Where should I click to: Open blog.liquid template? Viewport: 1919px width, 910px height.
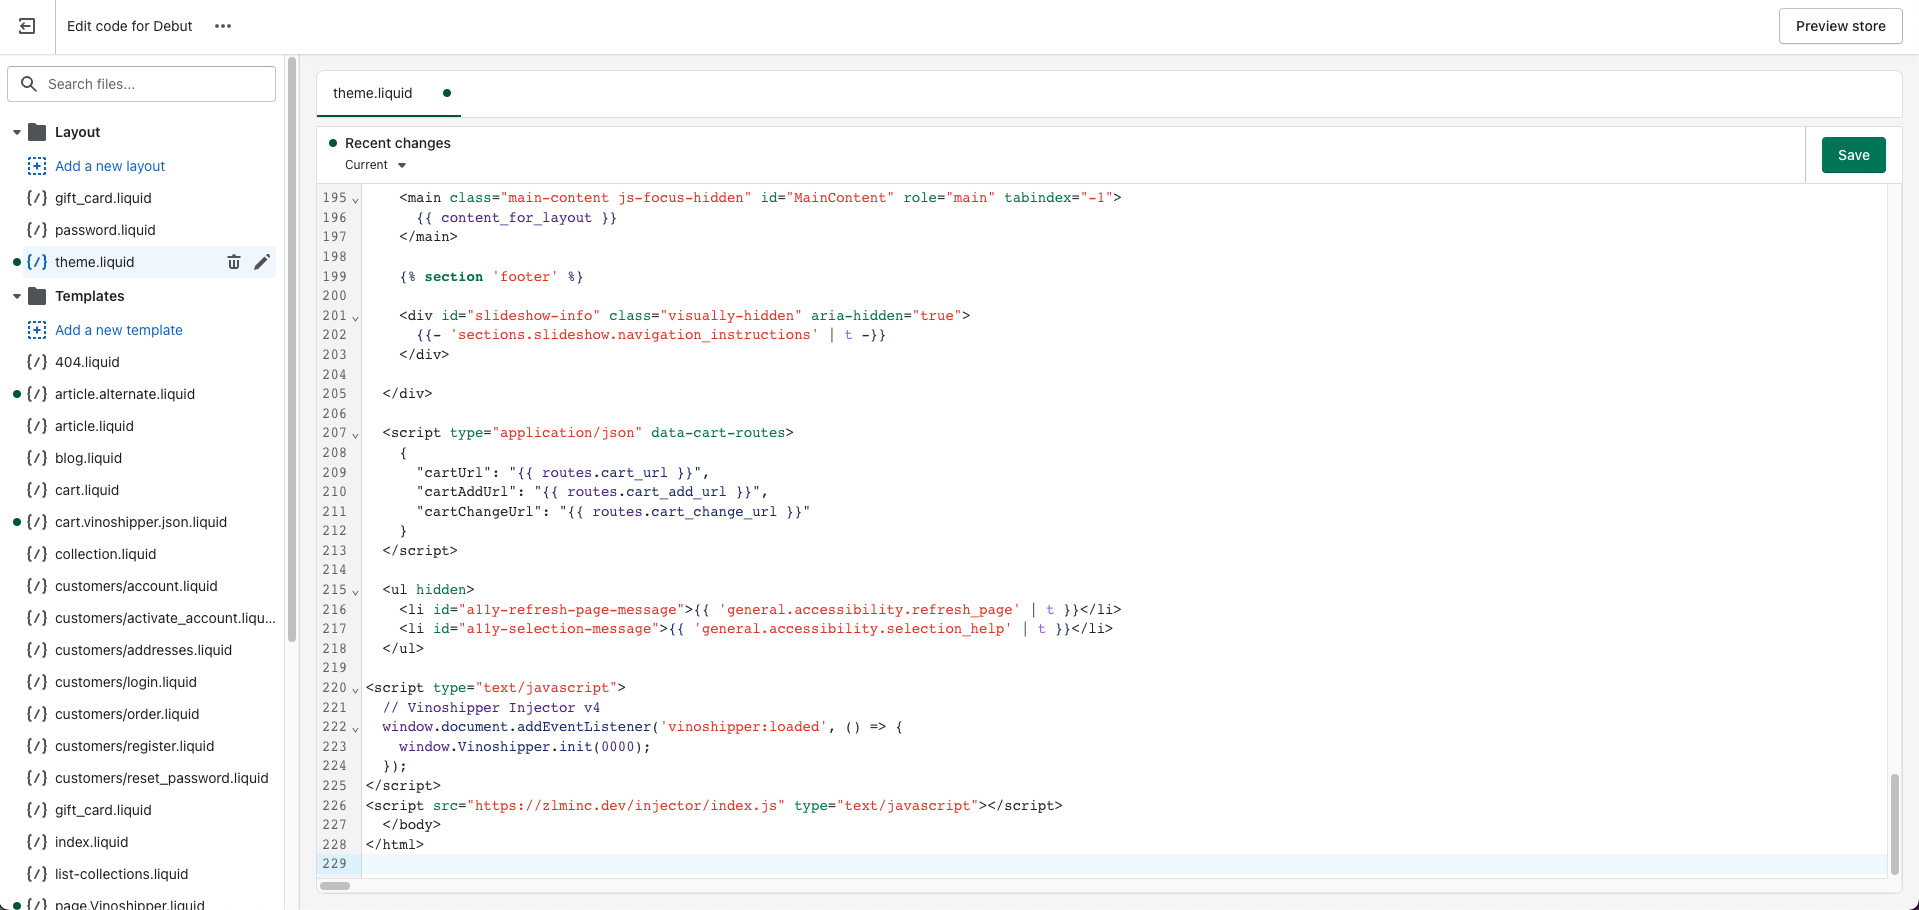click(x=88, y=458)
